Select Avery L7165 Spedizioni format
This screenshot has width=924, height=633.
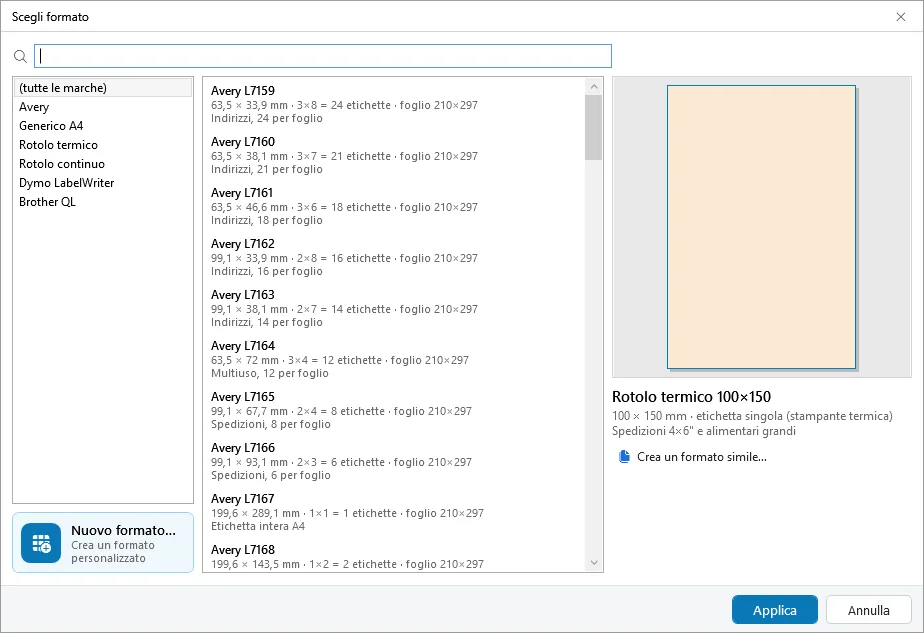point(394,410)
